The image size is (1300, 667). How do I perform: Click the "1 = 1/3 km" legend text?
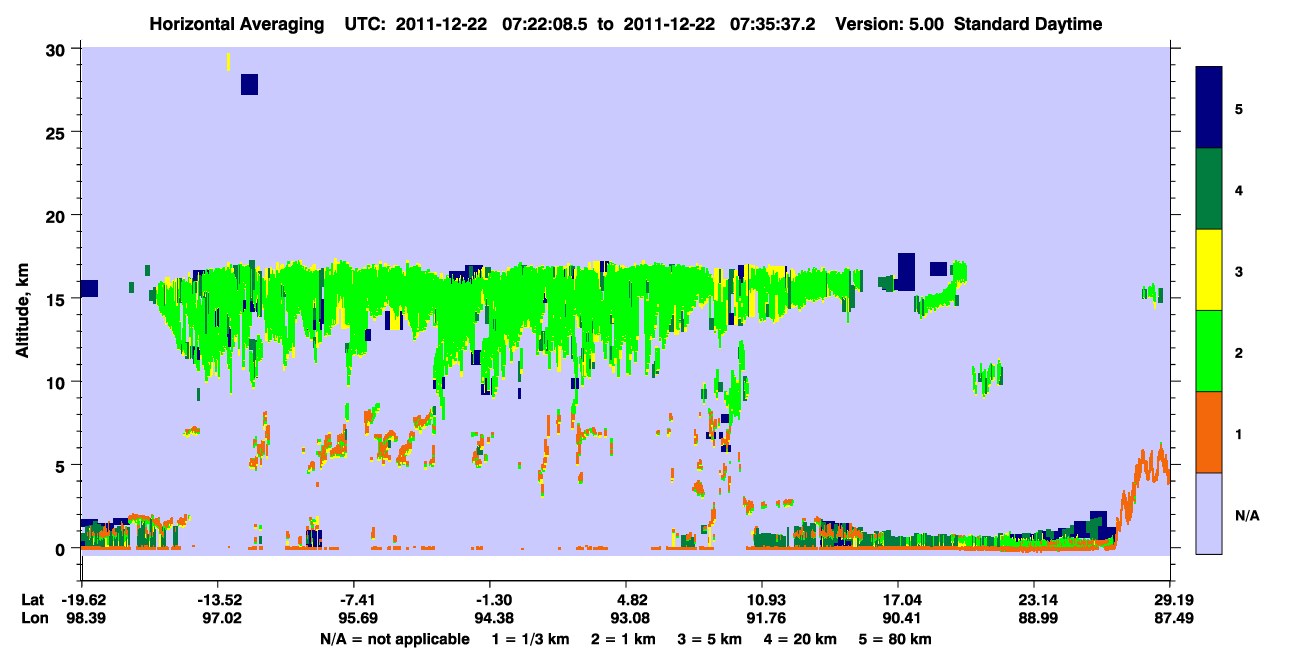click(533, 639)
